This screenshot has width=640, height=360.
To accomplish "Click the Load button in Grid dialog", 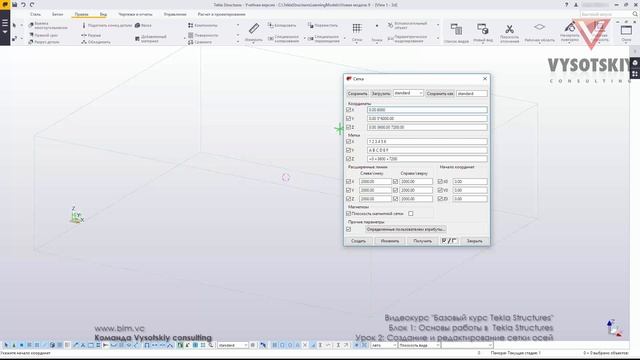I will 381,93.
